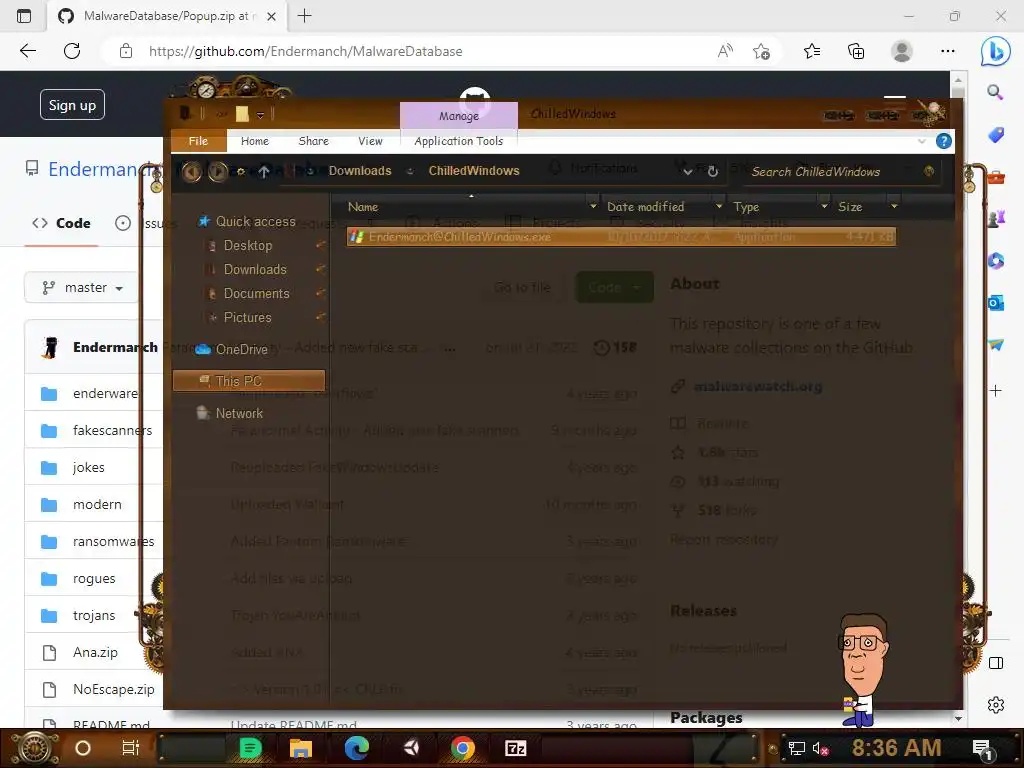1024x768 pixels.
Task: Click the steampunk Start button in taskbar
Action: [x=35, y=748]
